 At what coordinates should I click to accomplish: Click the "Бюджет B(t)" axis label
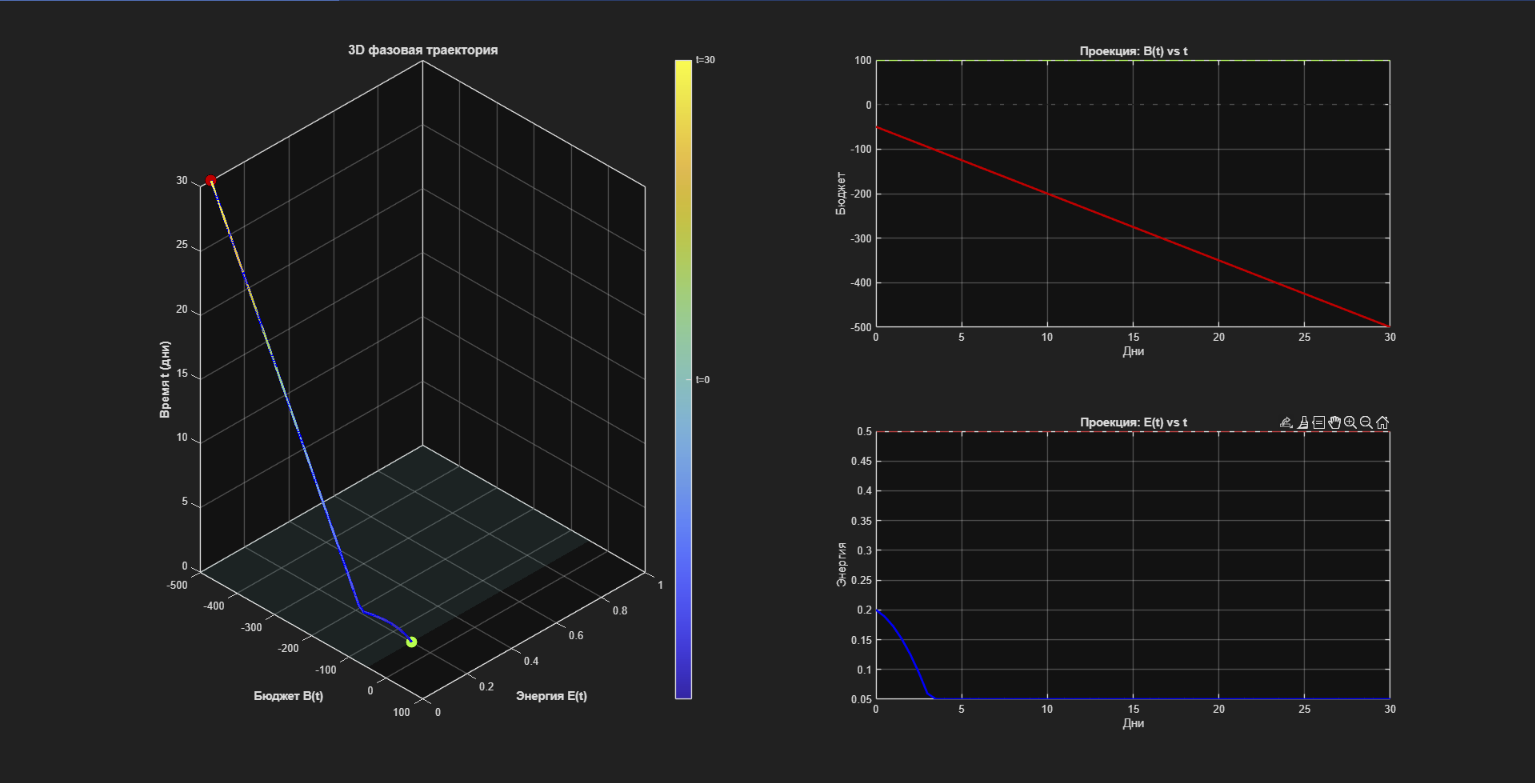click(288, 696)
